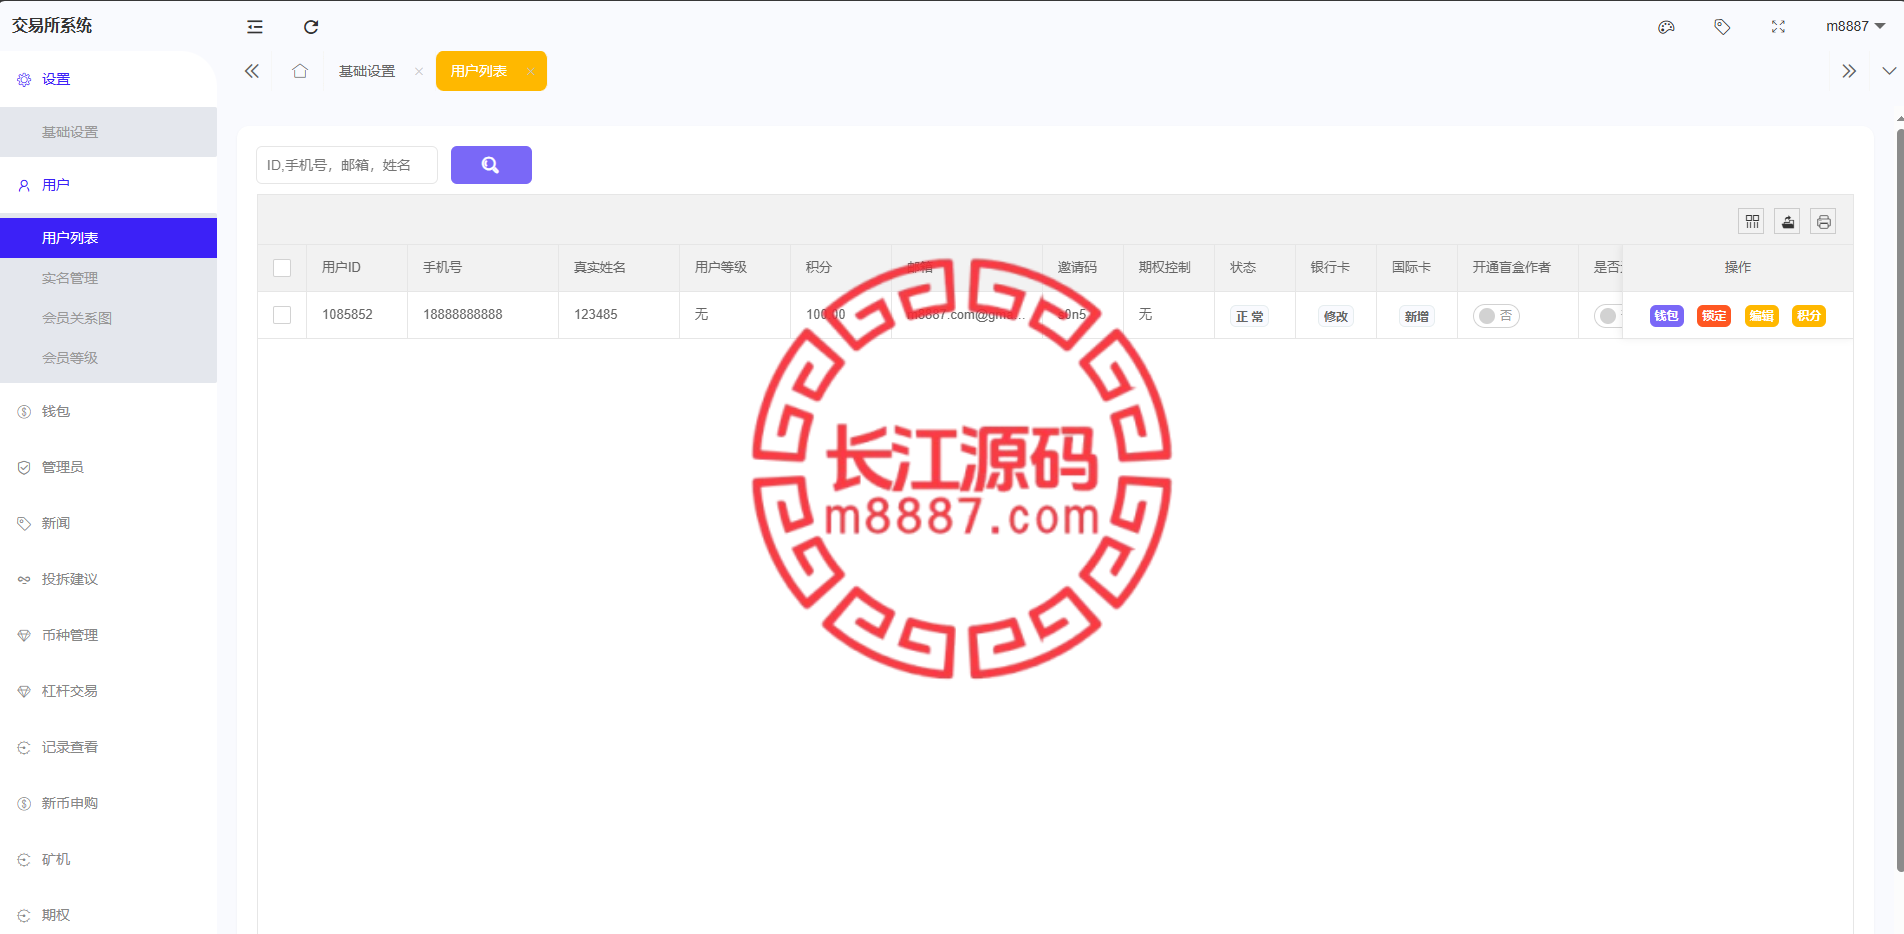The image size is (1904, 934).
Task: Check the row checkbox for user 1085852
Action: point(282,315)
